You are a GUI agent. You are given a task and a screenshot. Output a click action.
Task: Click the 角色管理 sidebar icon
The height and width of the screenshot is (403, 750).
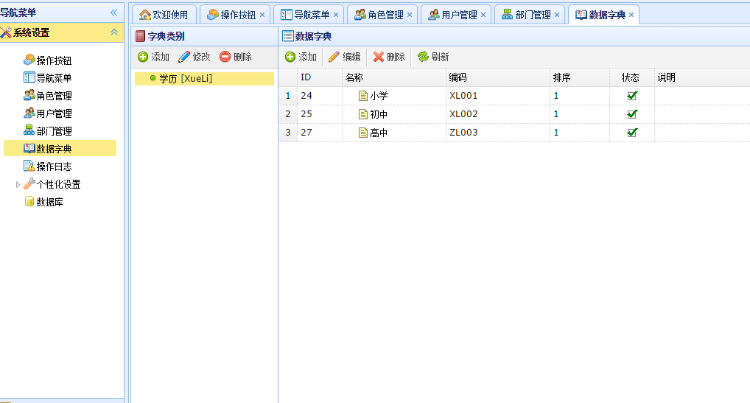point(29,95)
